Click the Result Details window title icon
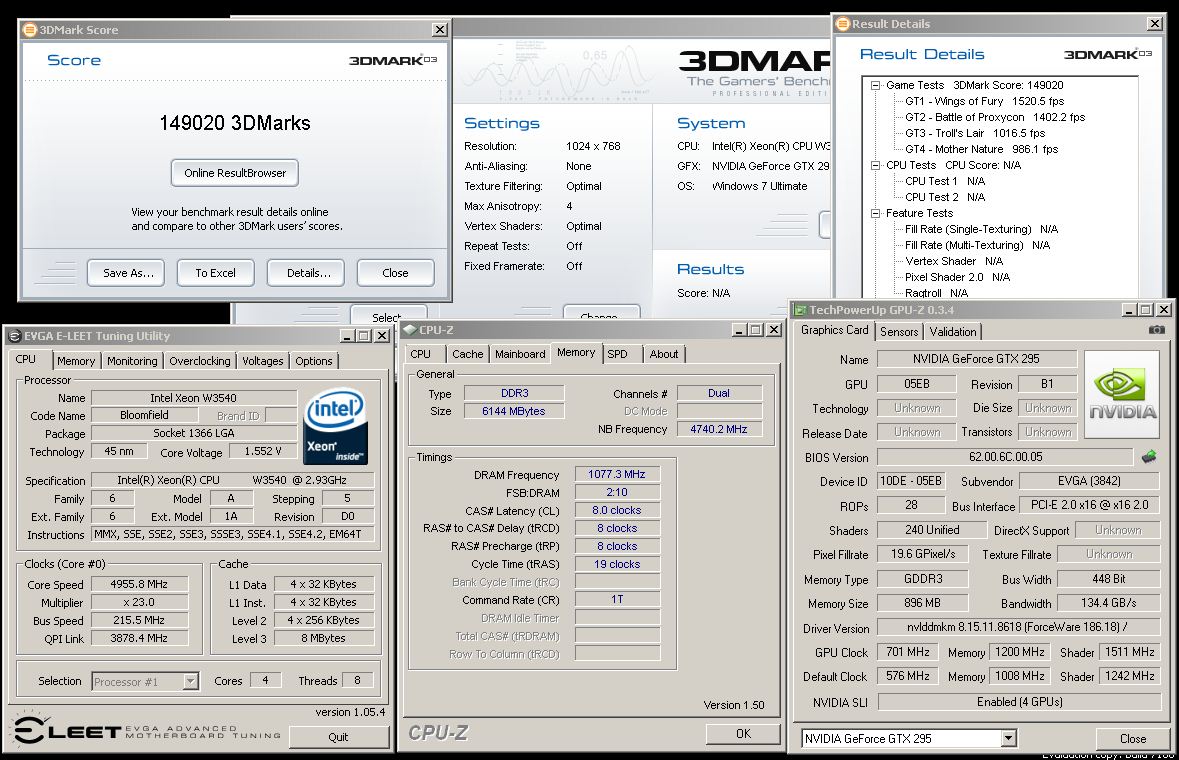The image size is (1179, 760). tap(844, 24)
